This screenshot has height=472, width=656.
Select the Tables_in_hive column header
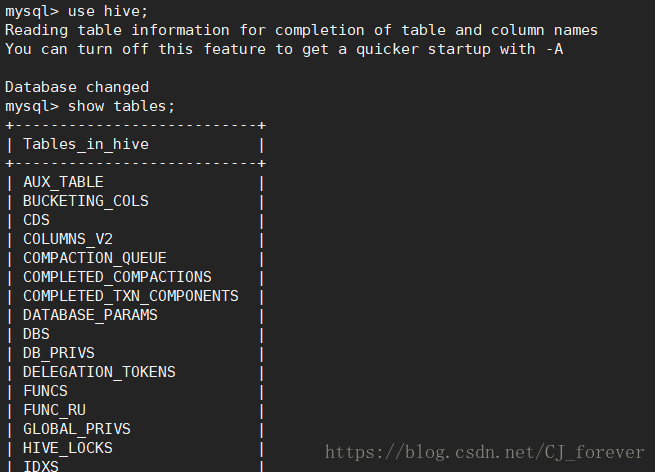click(86, 144)
